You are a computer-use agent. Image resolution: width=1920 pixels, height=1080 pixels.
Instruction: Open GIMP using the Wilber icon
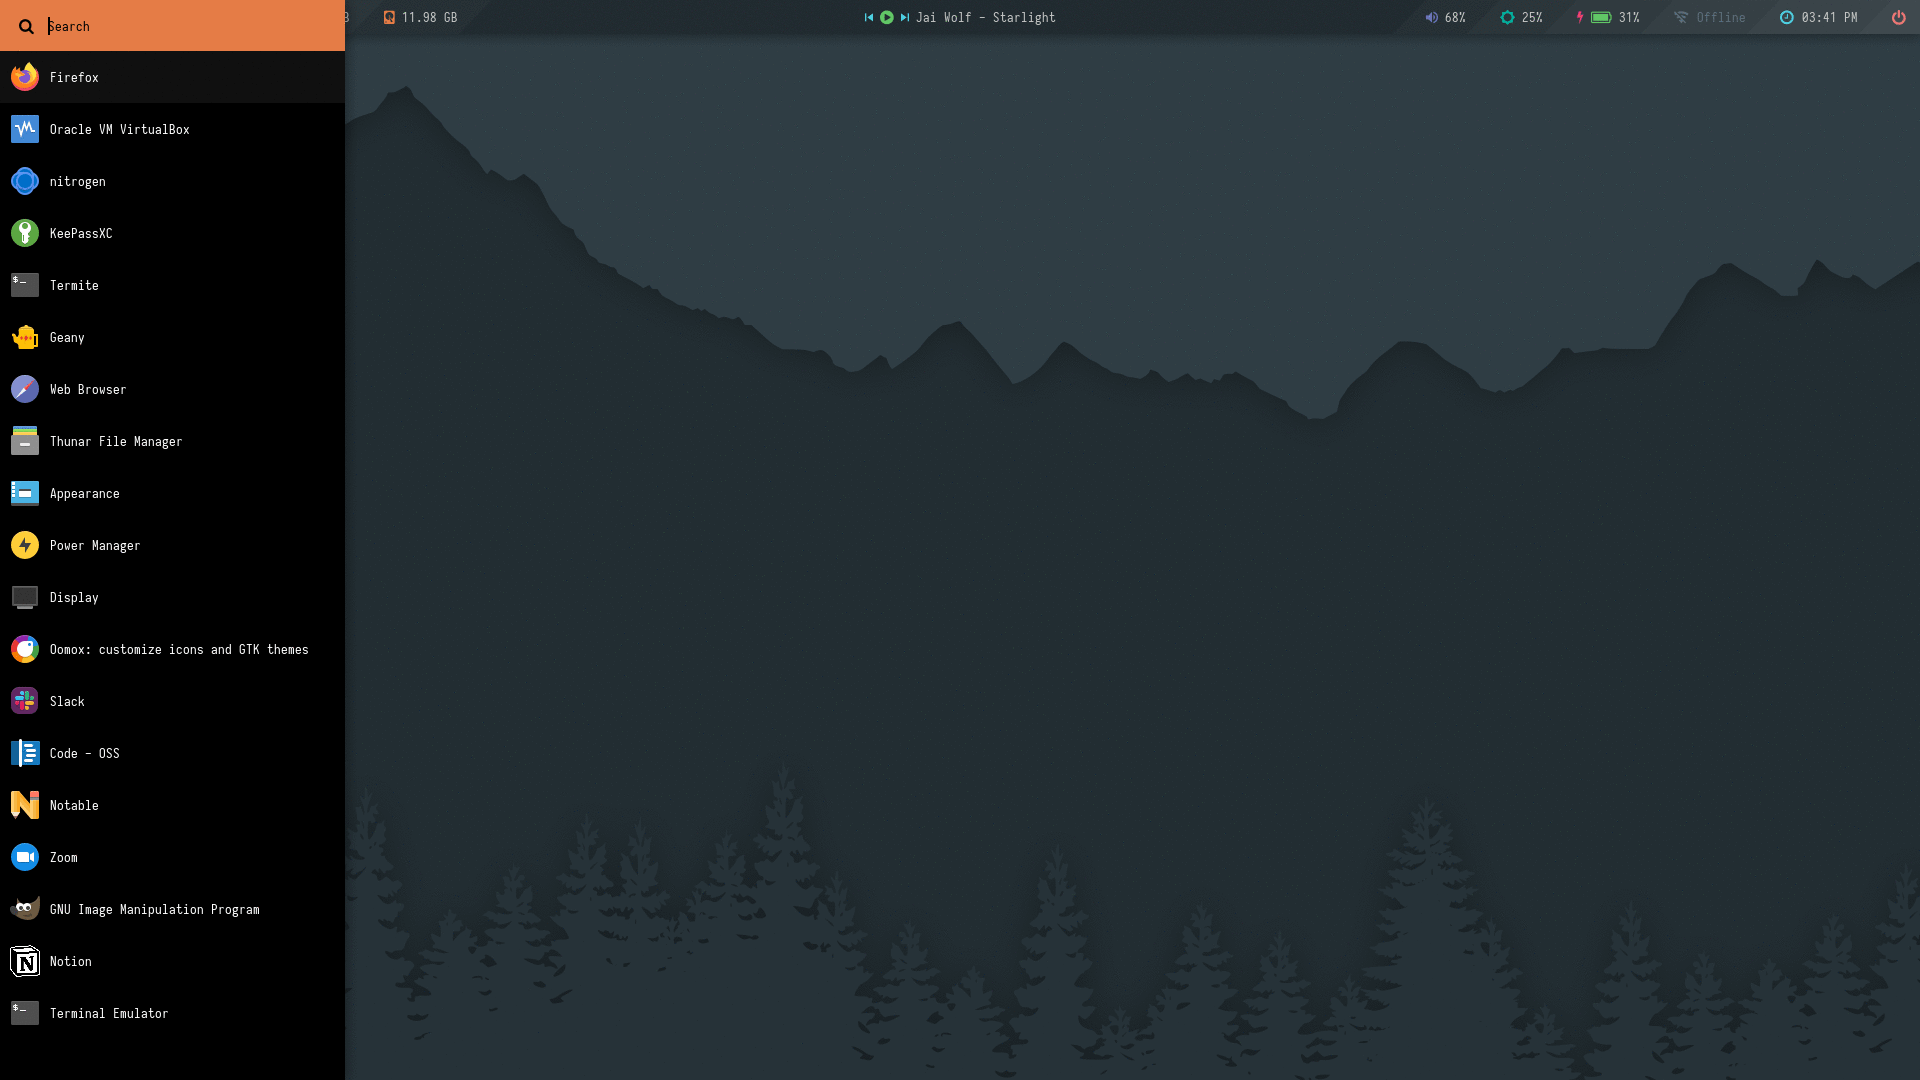pos(25,909)
